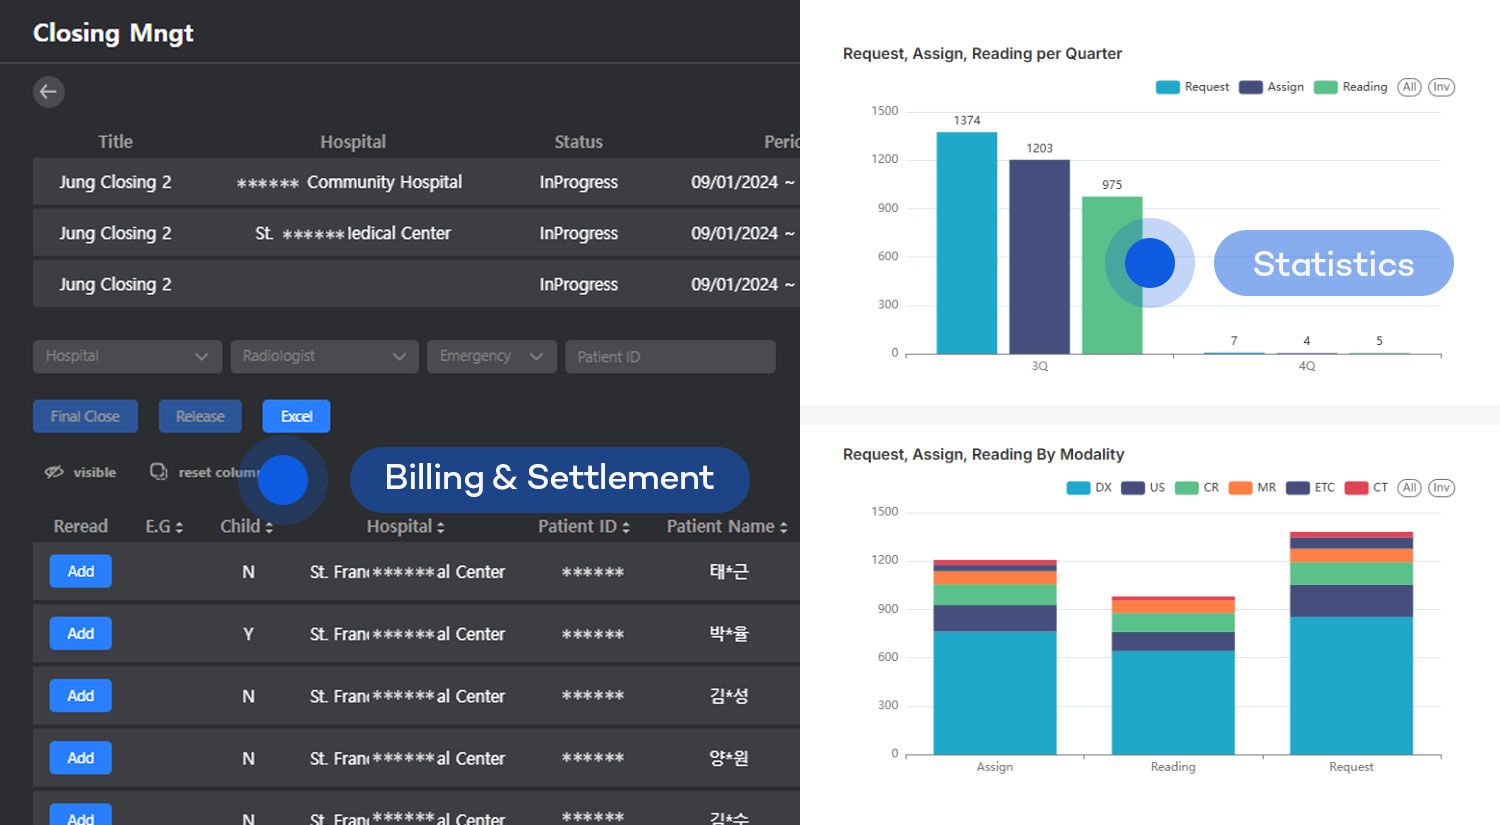Select the St. Medical Center closing row
The image size is (1500, 825).
(x=416, y=233)
